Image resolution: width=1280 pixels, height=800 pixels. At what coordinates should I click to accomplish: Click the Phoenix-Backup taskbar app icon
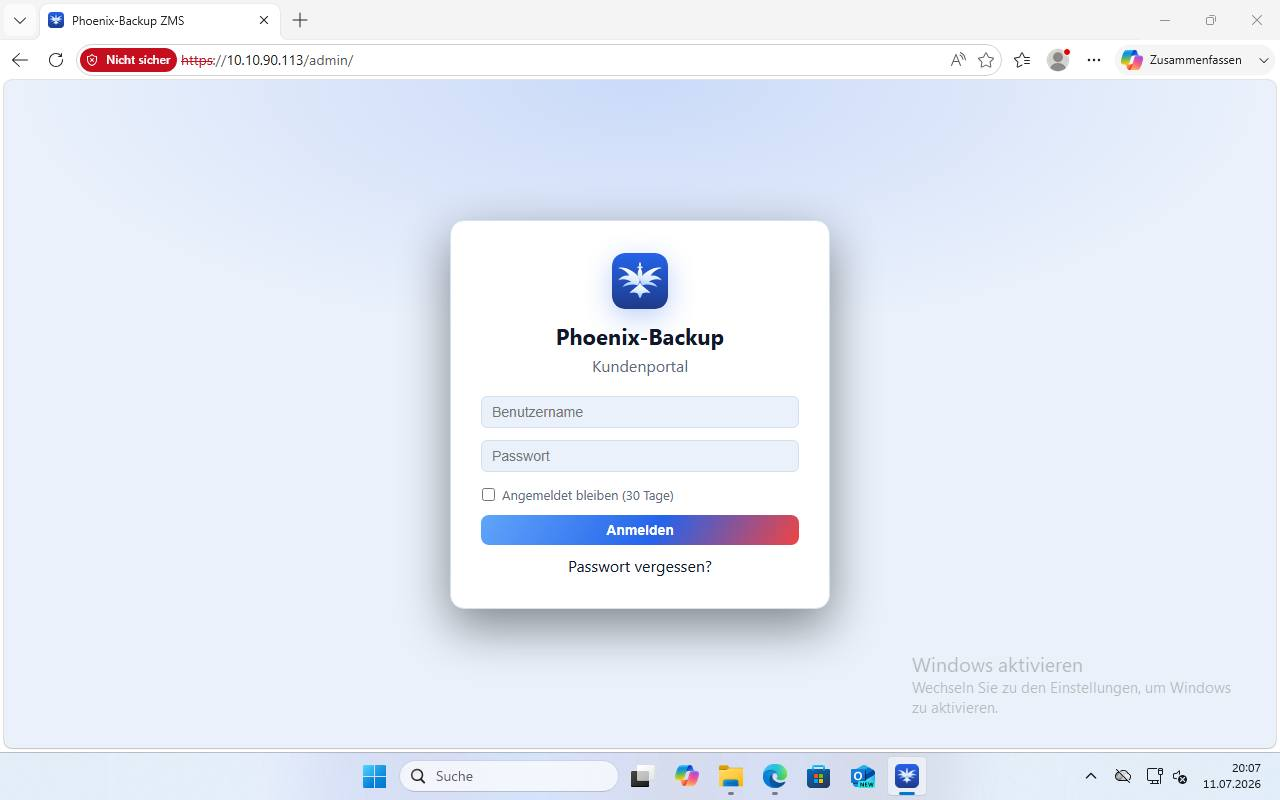(x=907, y=776)
